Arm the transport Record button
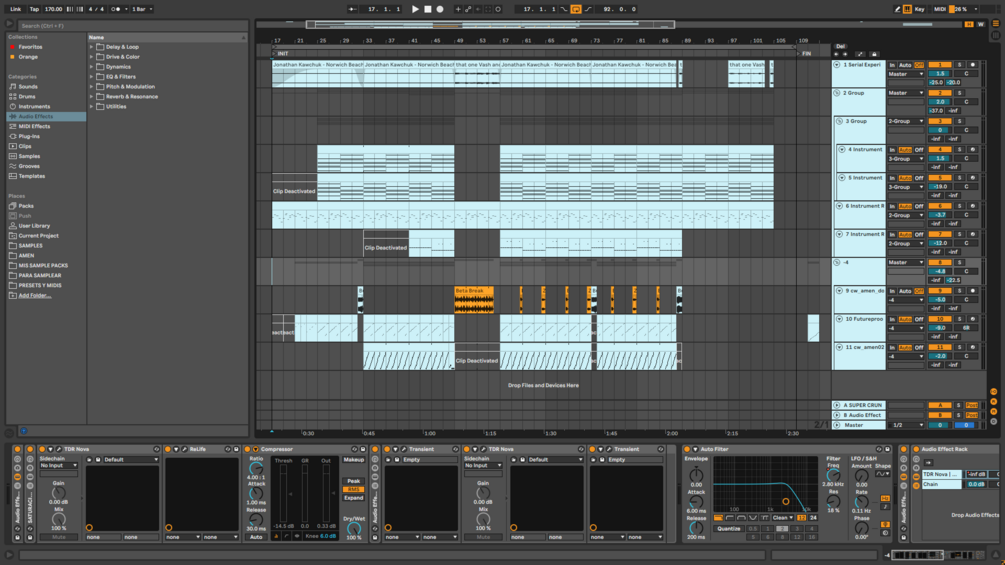1005x565 pixels. point(440,9)
